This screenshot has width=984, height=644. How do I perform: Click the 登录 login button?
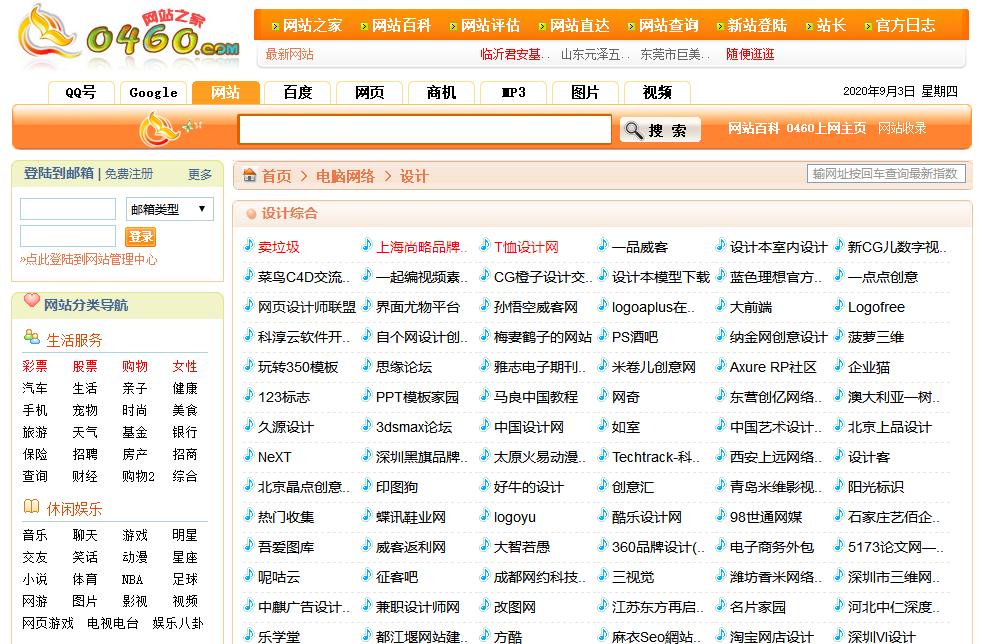tap(140, 239)
